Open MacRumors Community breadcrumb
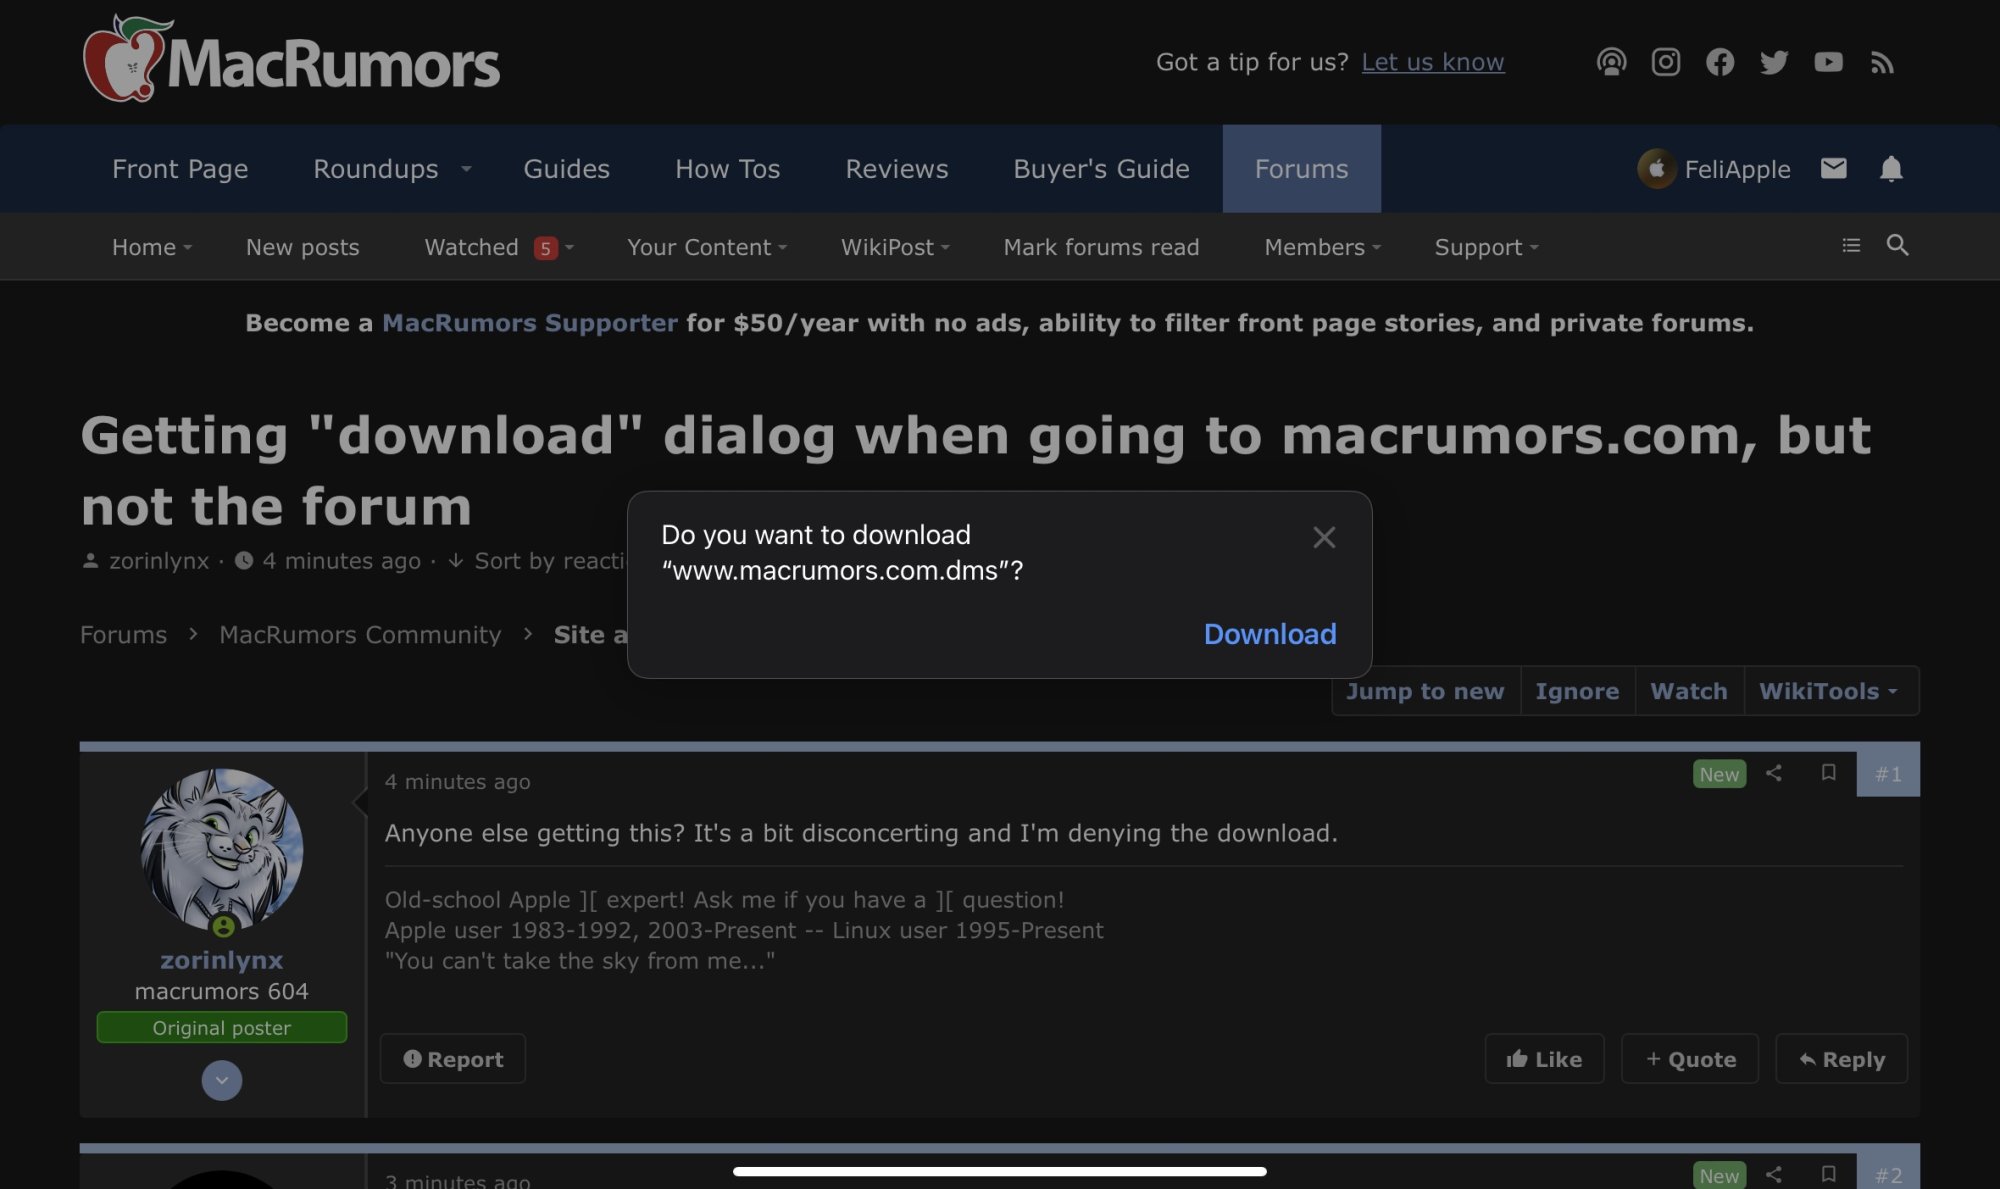The height and width of the screenshot is (1189, 2000). [x=360, y=635]
